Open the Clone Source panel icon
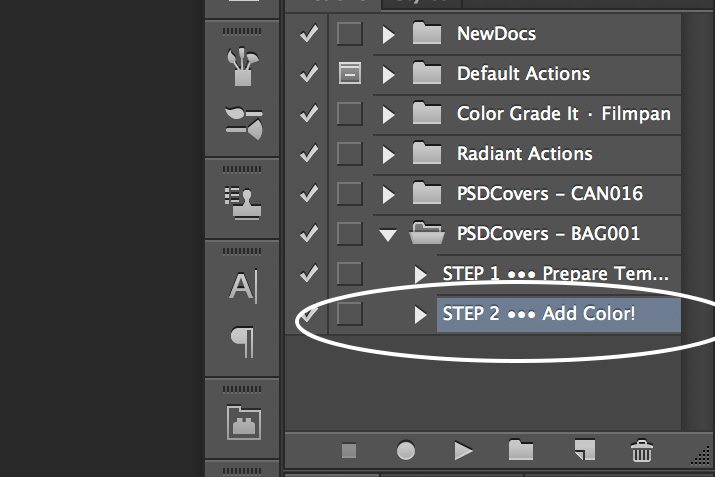The image size is (715, 477). pos(243,203)
